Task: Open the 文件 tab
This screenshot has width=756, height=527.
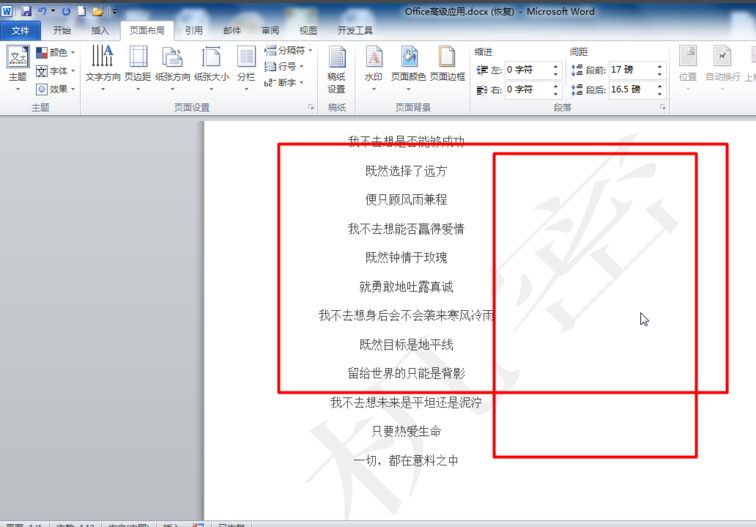Action: 20,30
